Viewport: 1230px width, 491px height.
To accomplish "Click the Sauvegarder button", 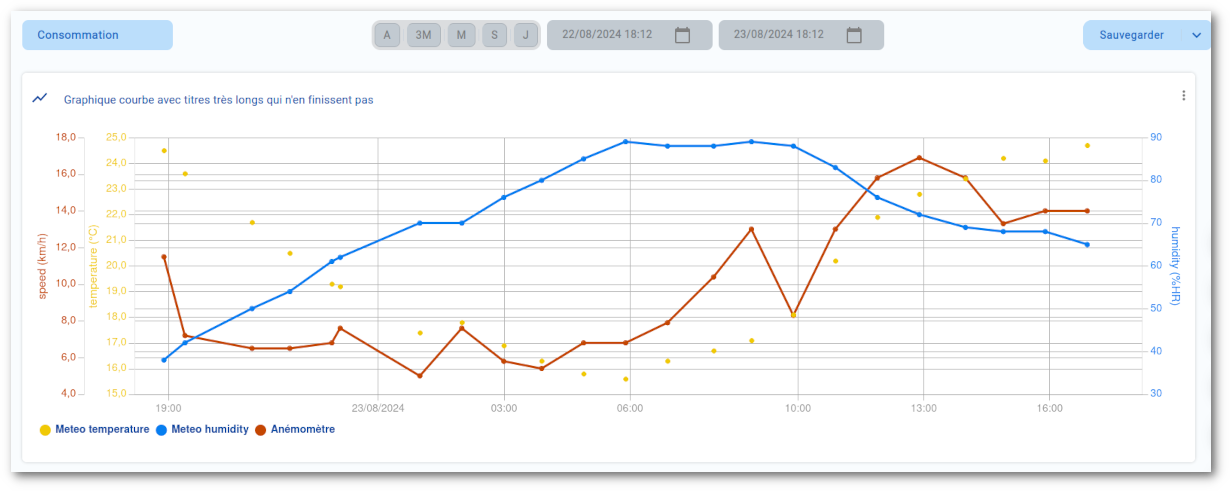I will tap(1131, 35).
